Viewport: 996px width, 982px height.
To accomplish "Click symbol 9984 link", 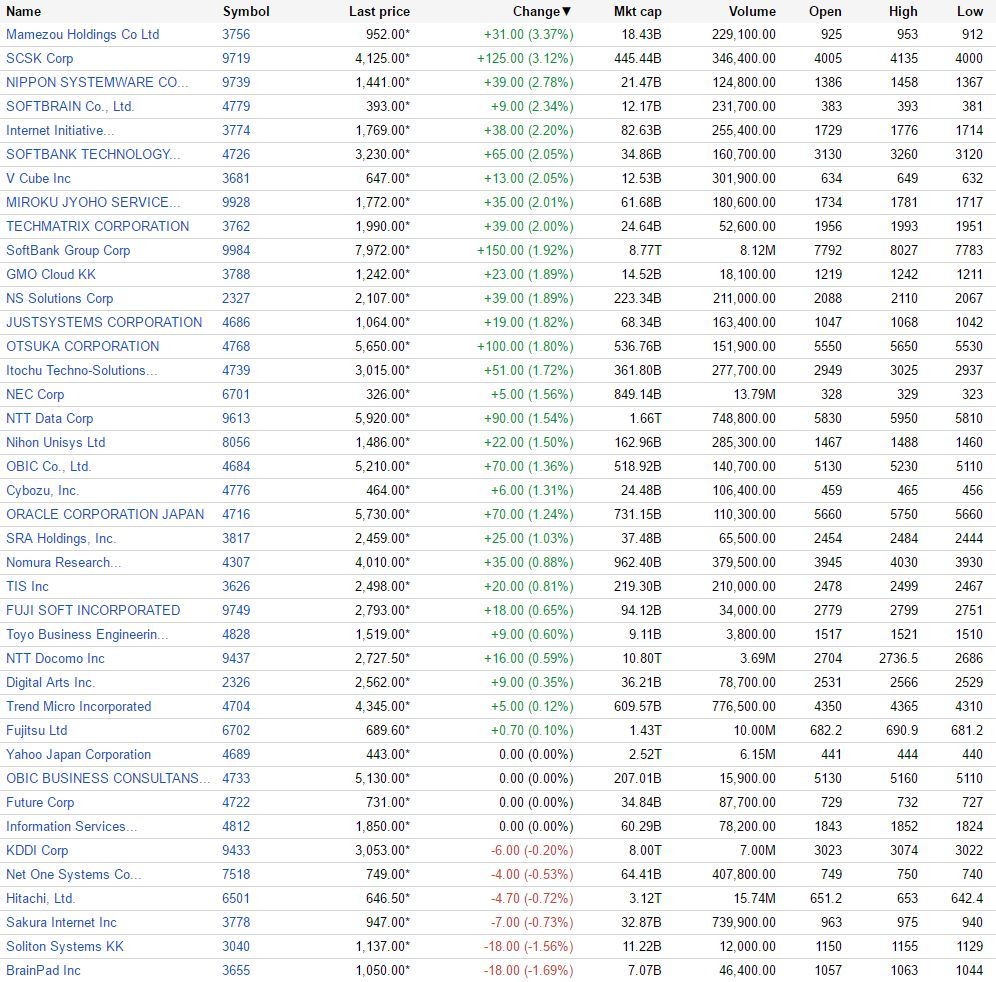I will tap(236, 250).
